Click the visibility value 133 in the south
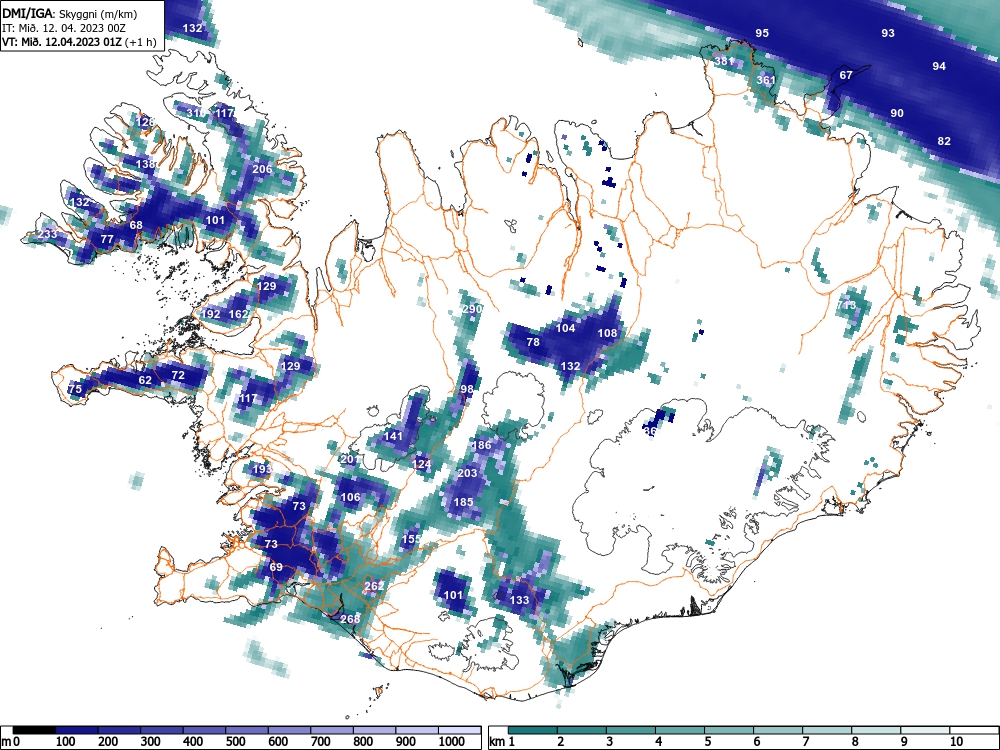This screenshot has width=1000, height=750. pos(520,600)
